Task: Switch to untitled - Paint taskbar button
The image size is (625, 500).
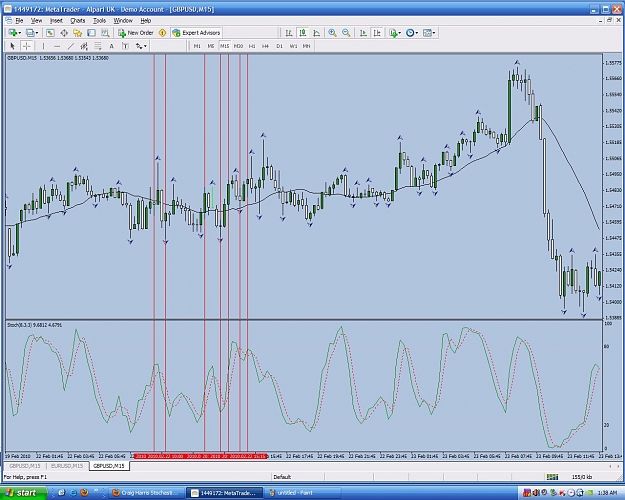Action: coord(304,493)
